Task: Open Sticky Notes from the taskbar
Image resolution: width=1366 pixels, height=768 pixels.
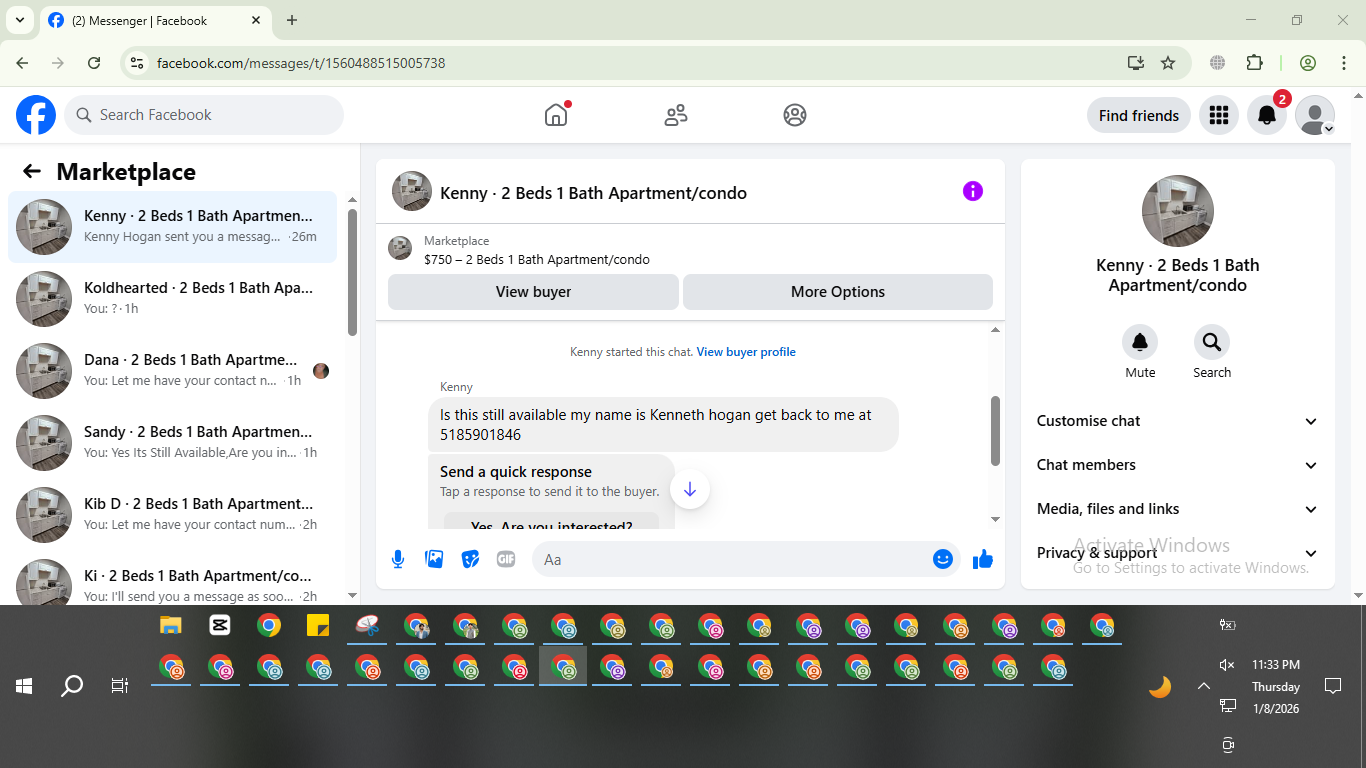Action: click(318, 626)
